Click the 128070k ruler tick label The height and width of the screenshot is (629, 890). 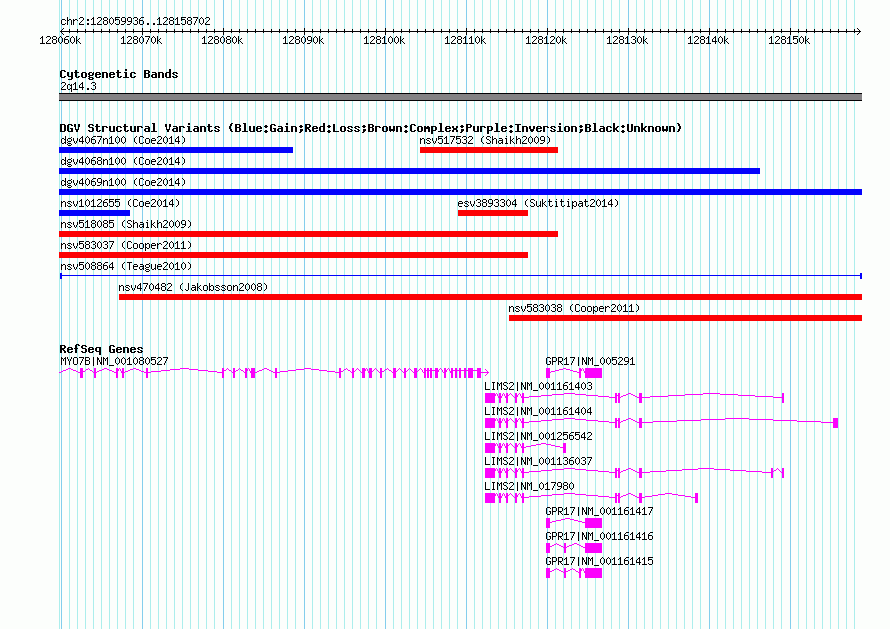(141, 40)
